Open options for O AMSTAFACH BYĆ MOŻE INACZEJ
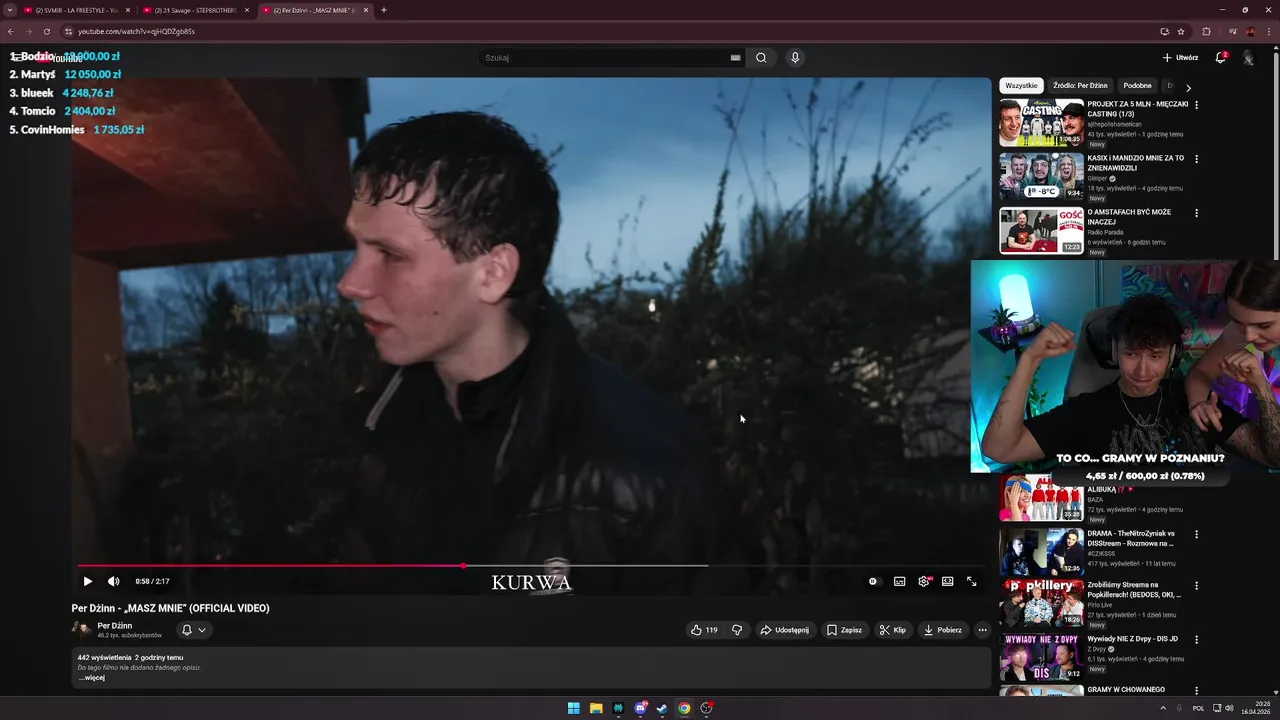This screenshot has width=1280, height=720. (x=1196, y=213)
